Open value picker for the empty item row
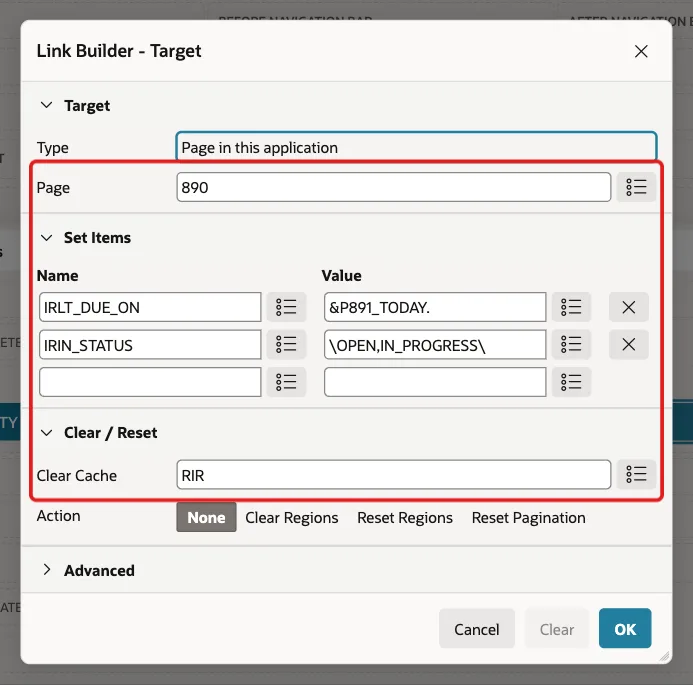This screenshot has height=685, width=693. 571,382
